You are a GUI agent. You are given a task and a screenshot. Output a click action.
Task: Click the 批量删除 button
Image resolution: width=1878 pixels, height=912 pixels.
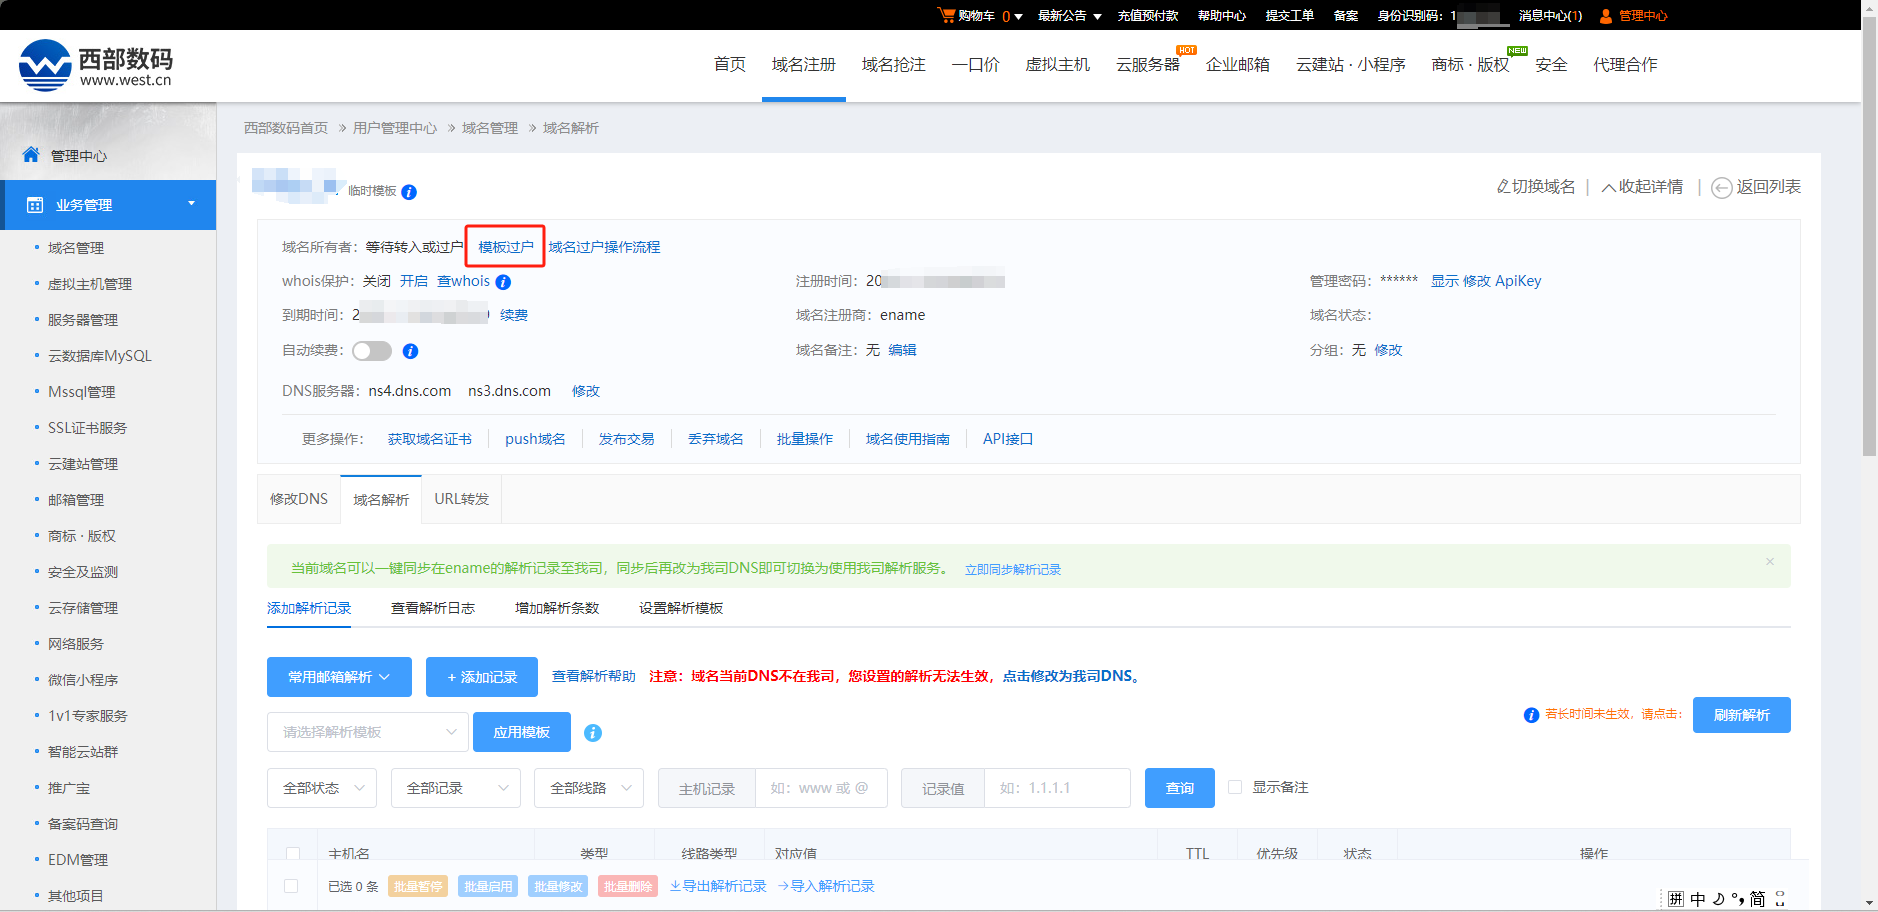pos(628,886)
